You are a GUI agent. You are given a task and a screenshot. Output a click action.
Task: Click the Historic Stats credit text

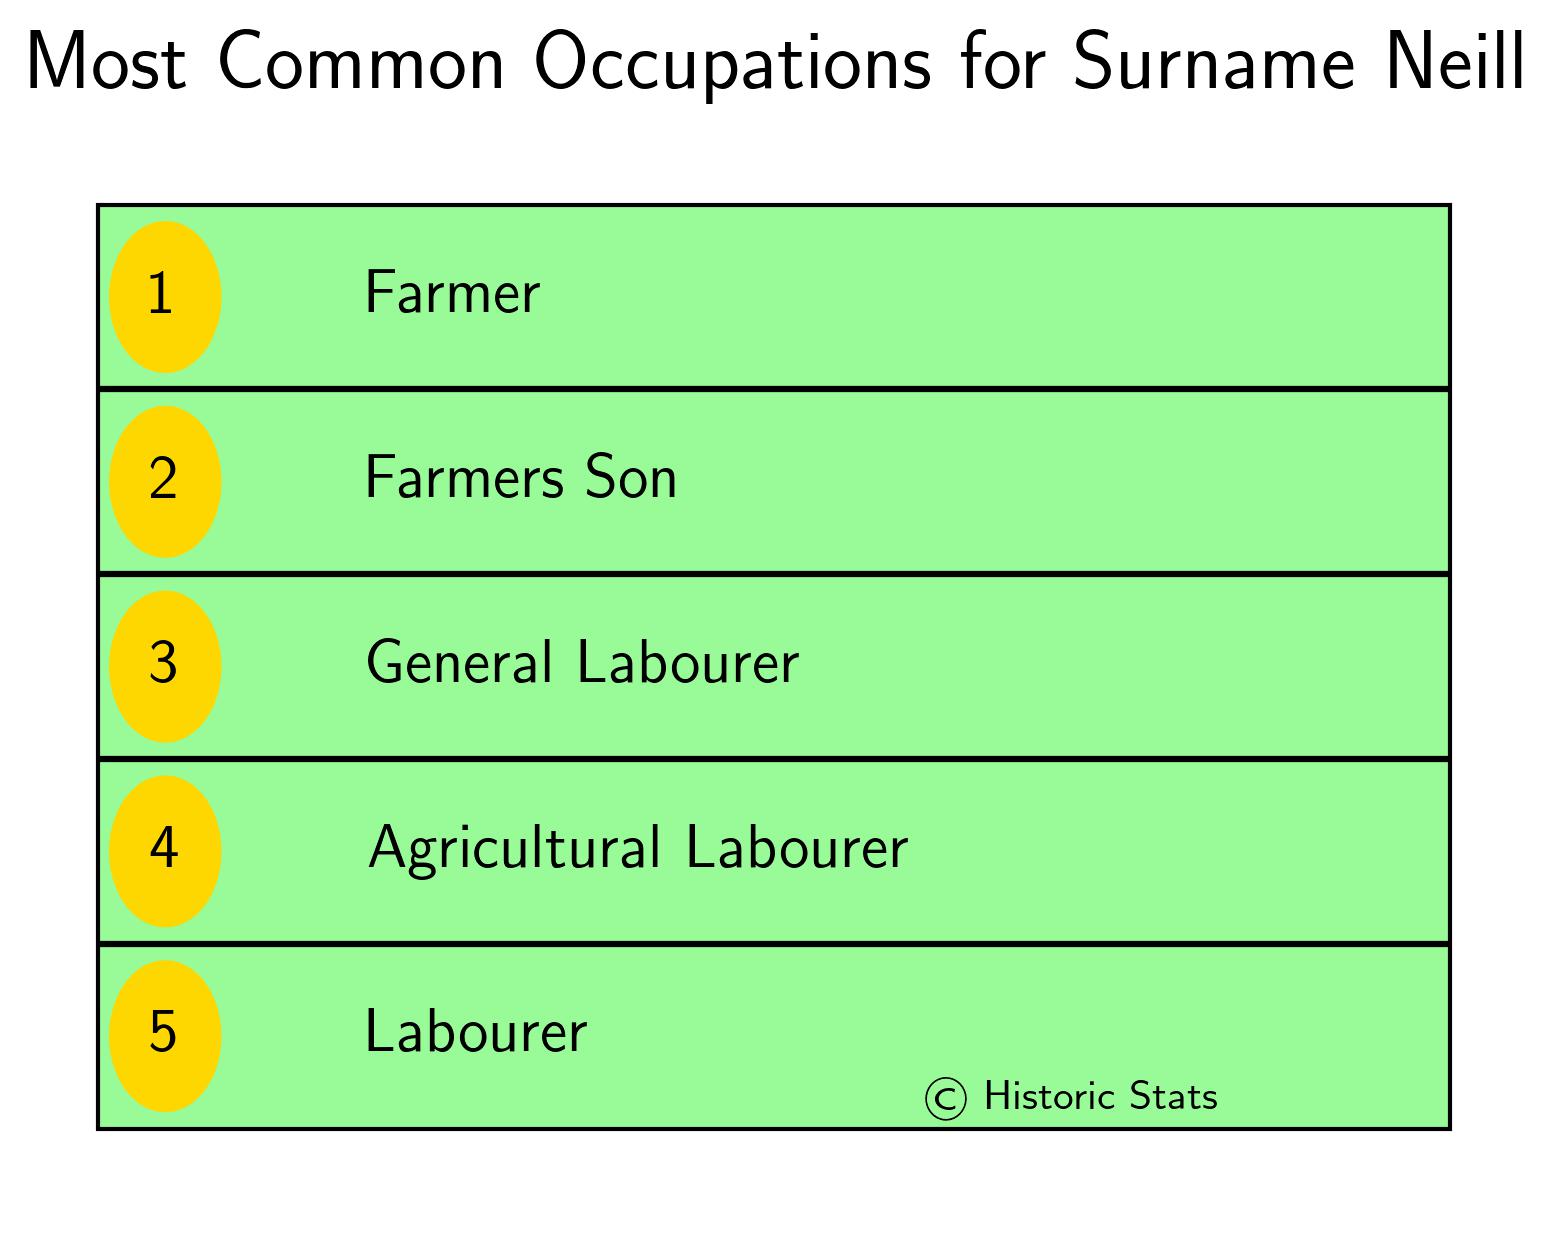coord(1101,1097)
